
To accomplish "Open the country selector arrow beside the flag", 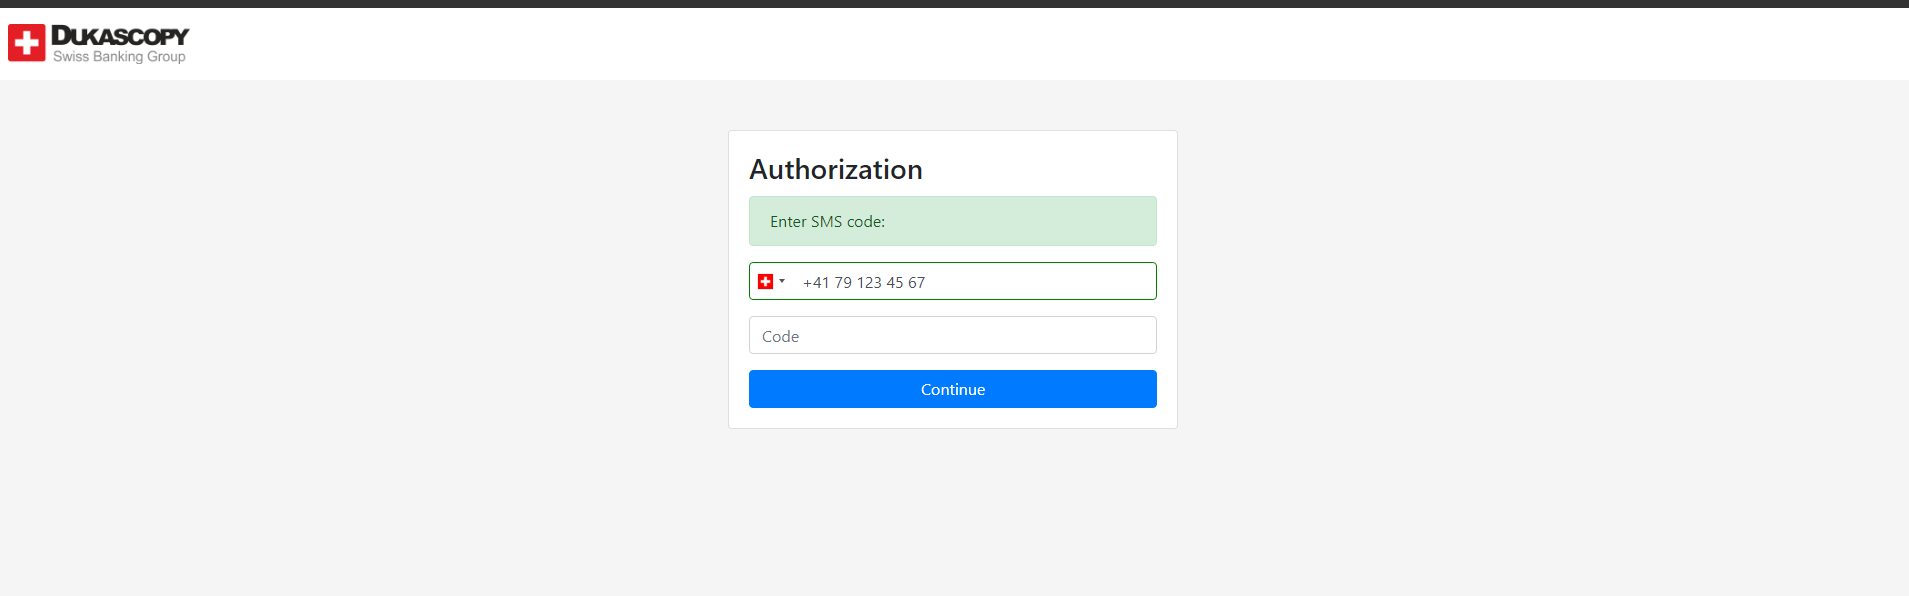I will point(782,281).
